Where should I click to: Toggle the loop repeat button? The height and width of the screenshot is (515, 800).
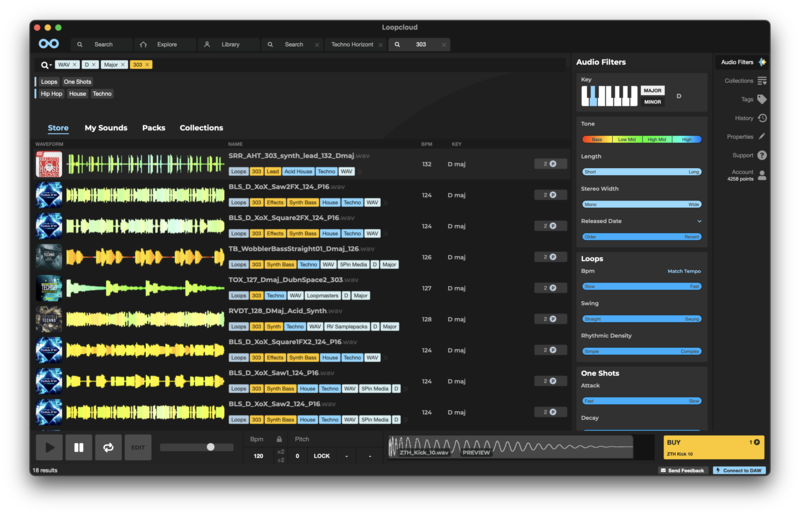tap(108, 448)
